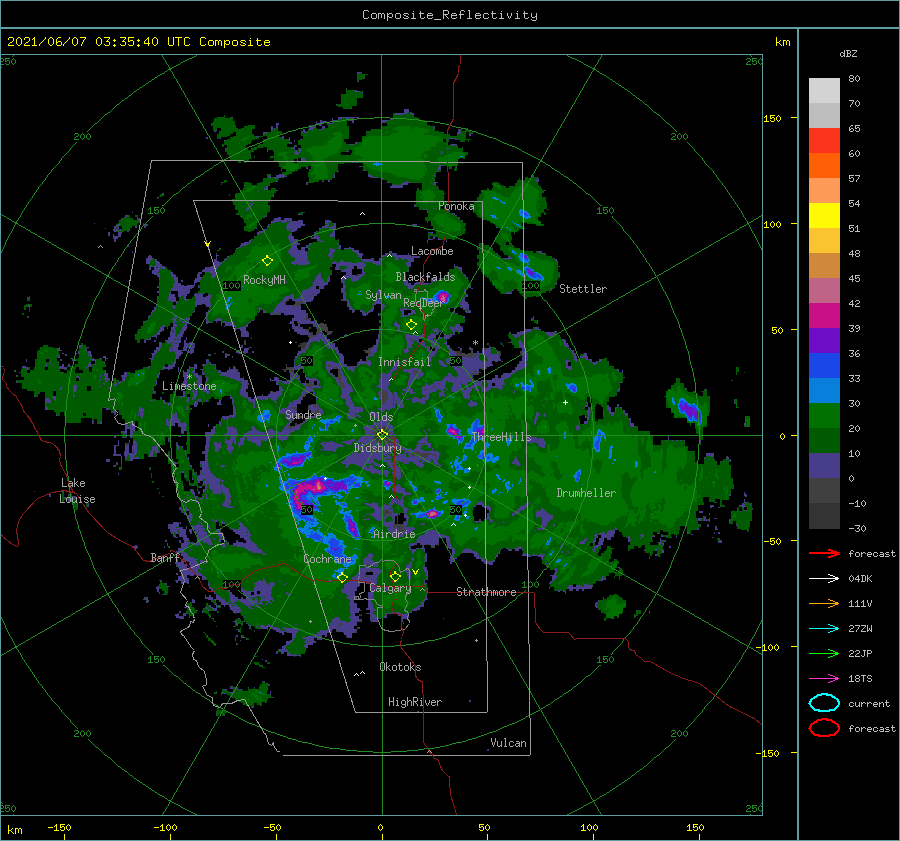Click the ThreeHills city label
Image resolution: width=900 pixels, height=841 pixels.
click(x=501, y=437)
